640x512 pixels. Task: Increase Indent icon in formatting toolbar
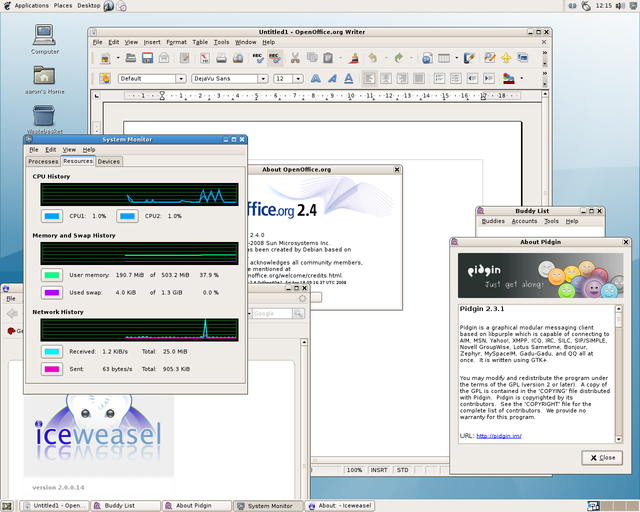(489, 78)
